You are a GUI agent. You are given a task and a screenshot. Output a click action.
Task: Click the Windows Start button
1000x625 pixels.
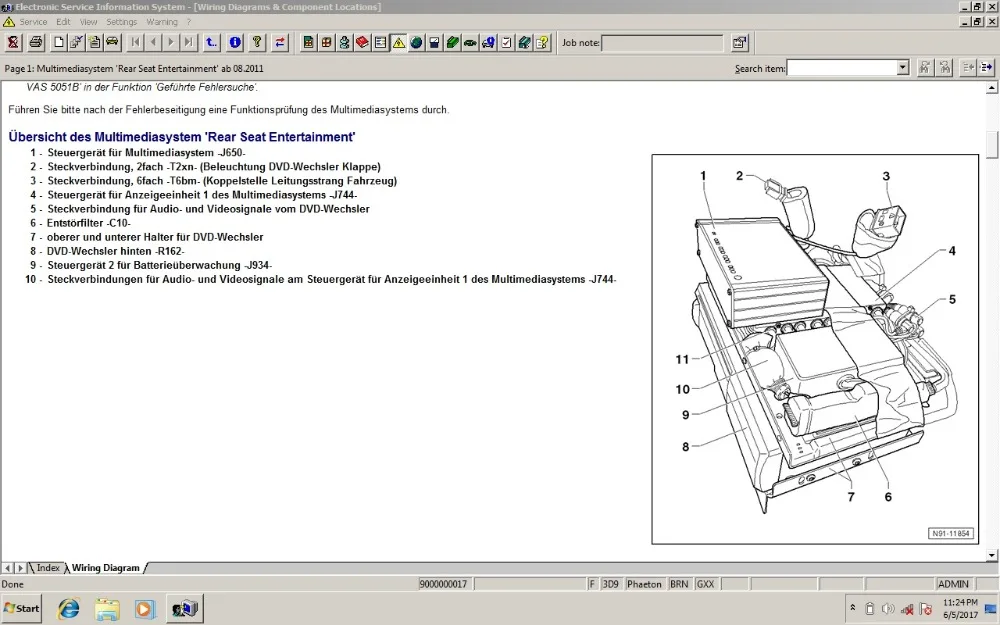coord(22,608)
